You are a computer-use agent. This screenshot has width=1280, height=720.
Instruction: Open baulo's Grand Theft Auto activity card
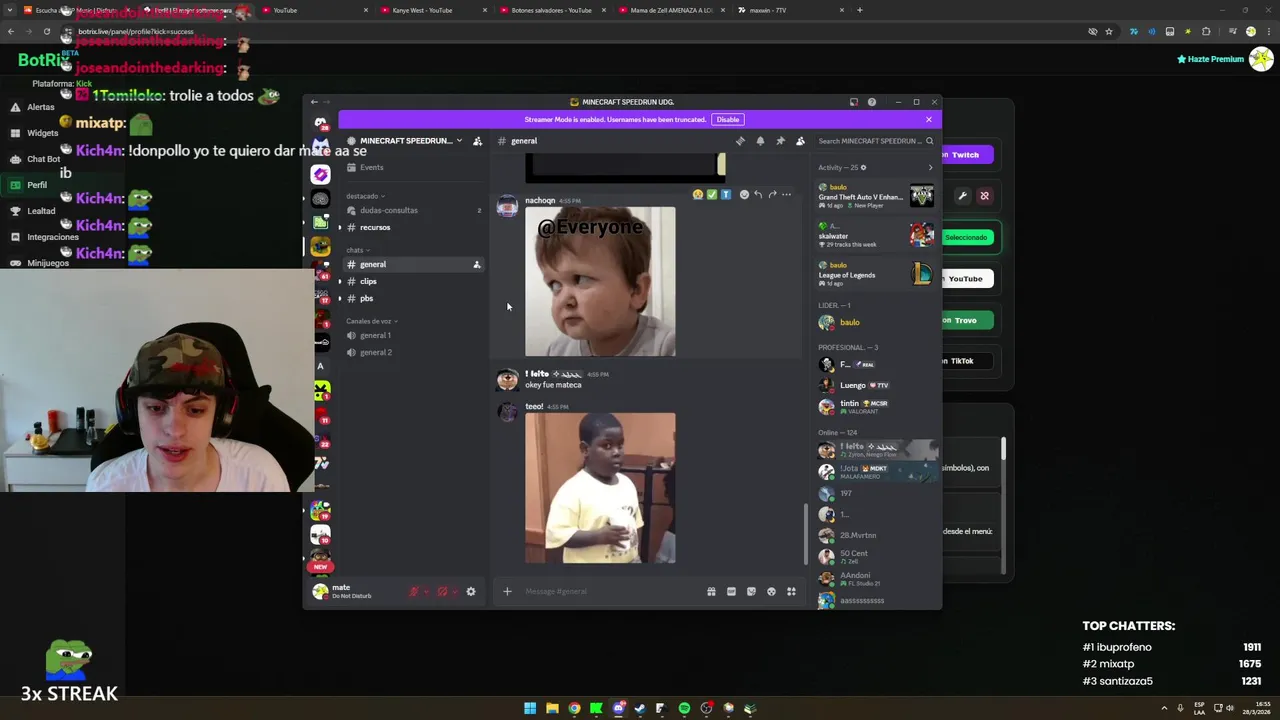coord(876,195)
